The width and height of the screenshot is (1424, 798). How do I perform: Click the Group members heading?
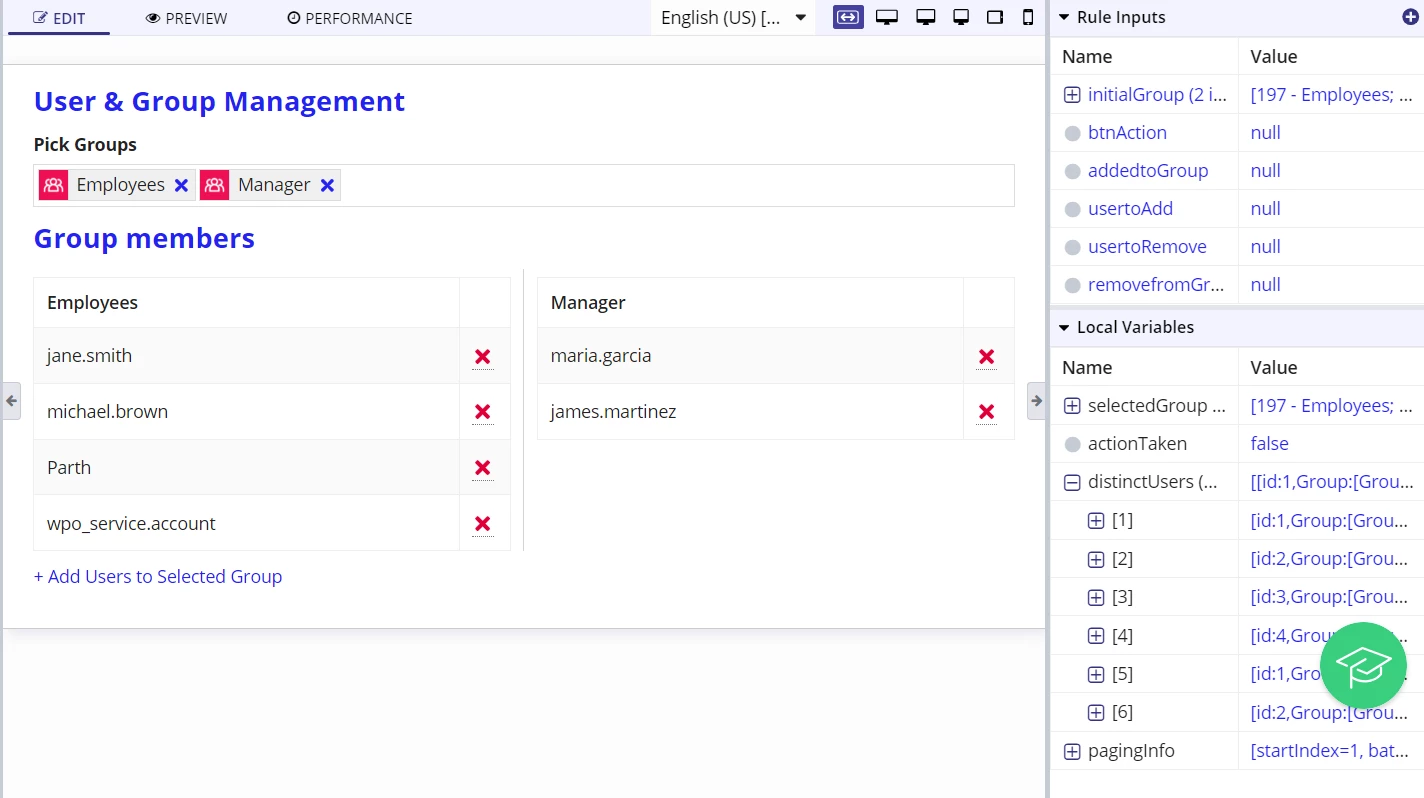144,239
